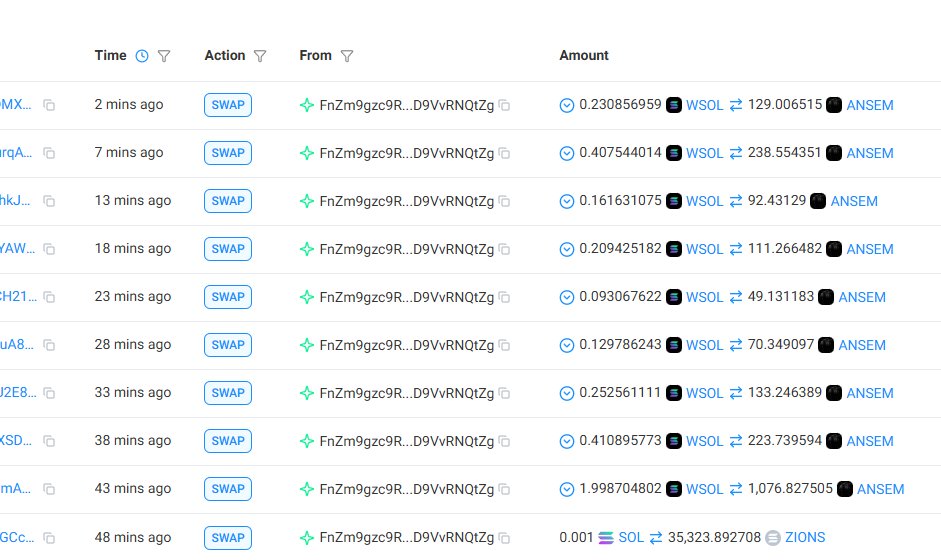Image resolution: width=941 pixels, height=560 pixels.
Task: Copy From address in 7 mins ago row
Action: 505,153
